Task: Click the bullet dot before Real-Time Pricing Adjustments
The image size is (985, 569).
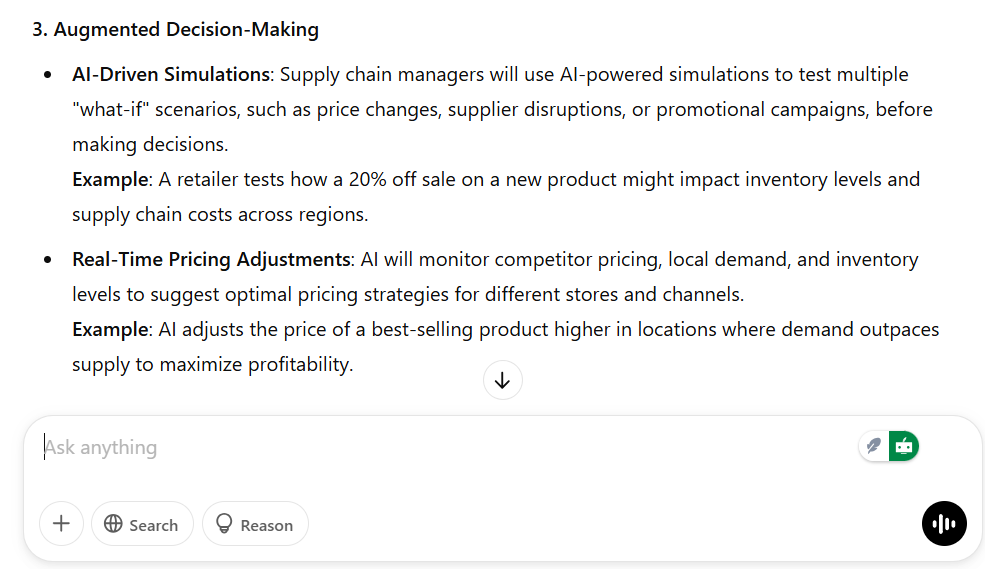Action: point(48,260)
